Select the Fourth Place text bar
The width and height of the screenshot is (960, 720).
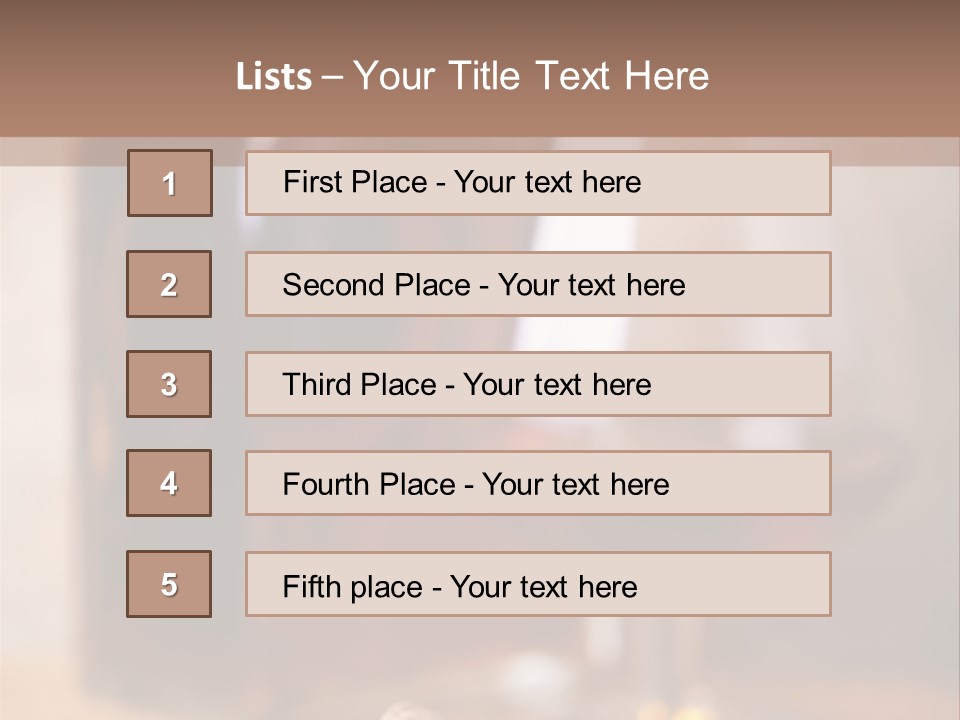pyautogui.click(x=538, y=483)
